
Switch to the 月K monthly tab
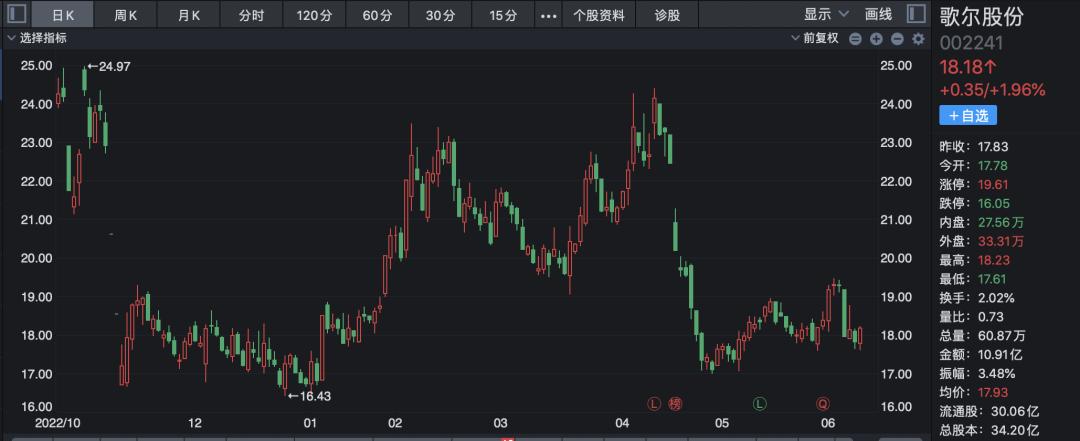click(189, 16)
